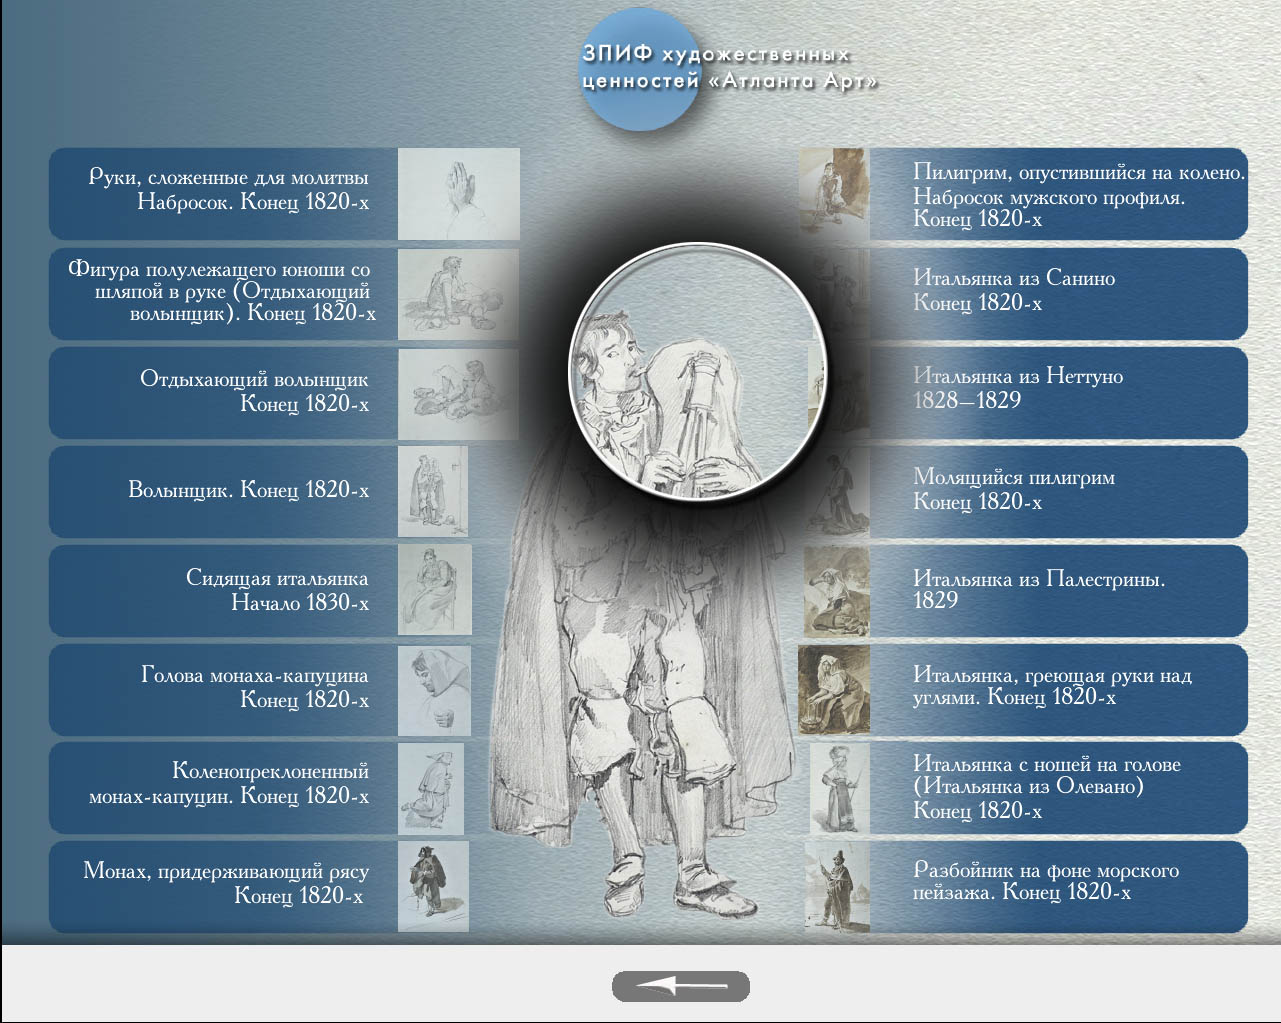Click the Palestrina Italian woman thumbnail

pos(836,591)
